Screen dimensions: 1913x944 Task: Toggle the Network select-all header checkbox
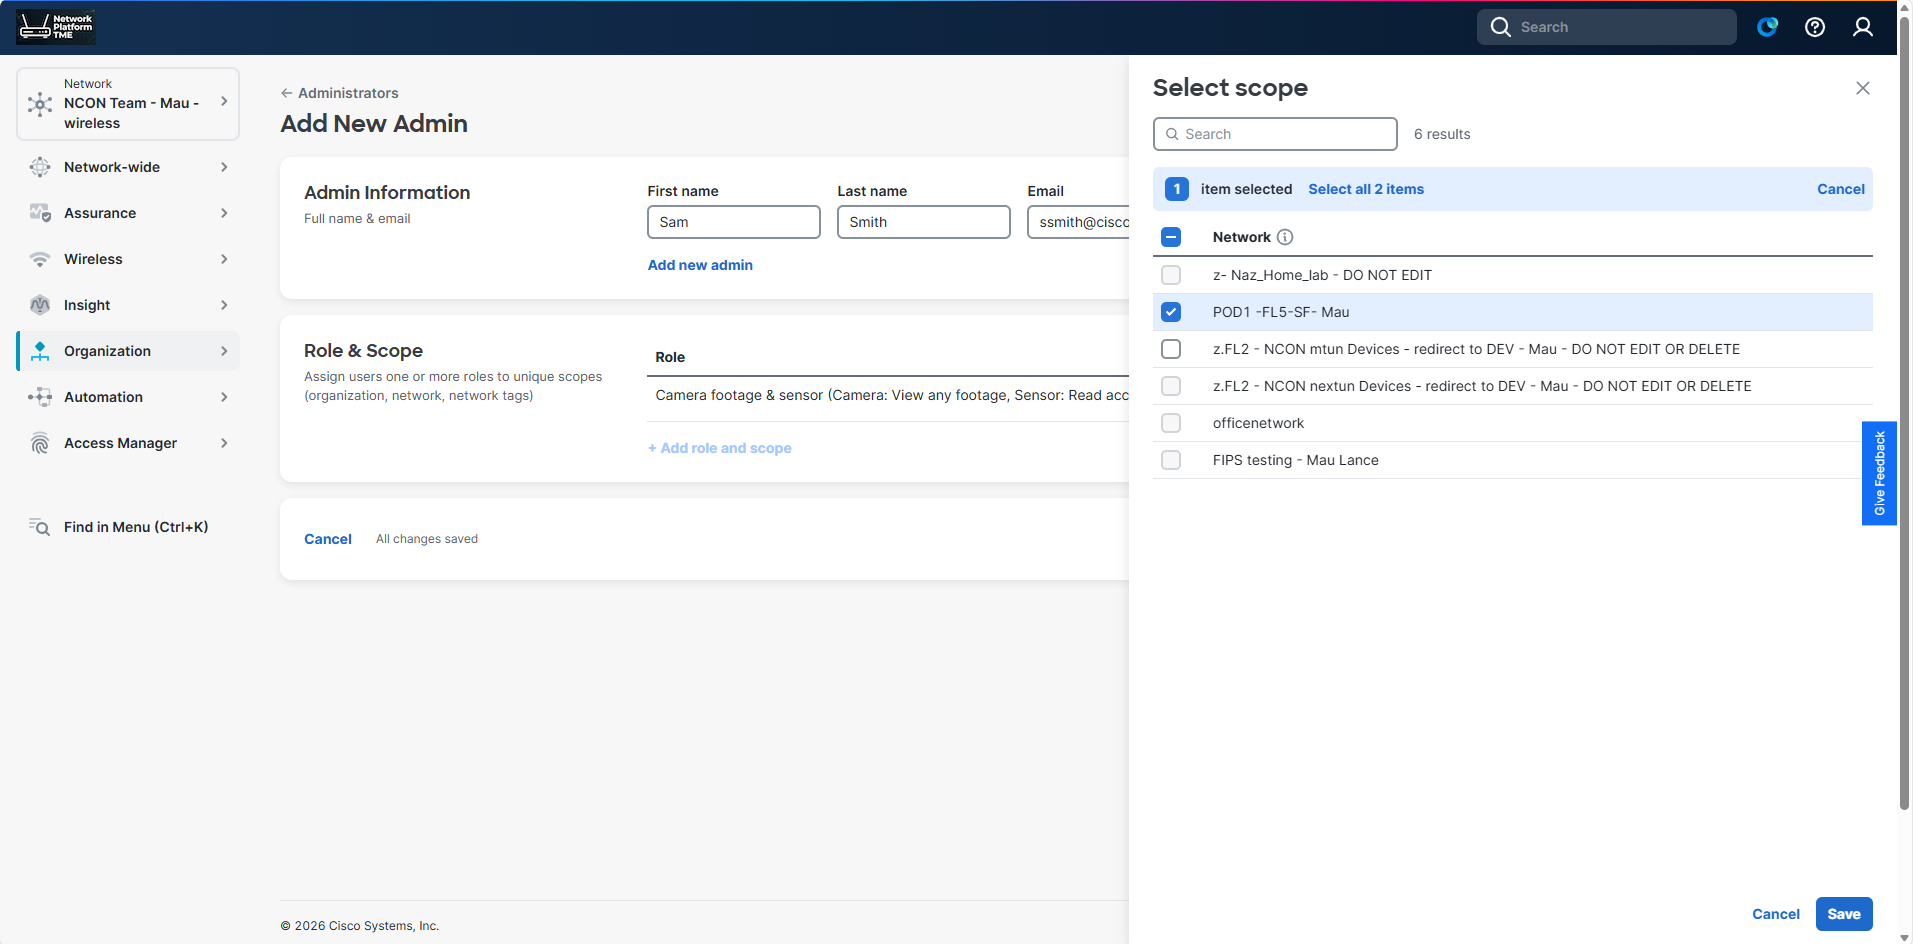[1171, 237]
